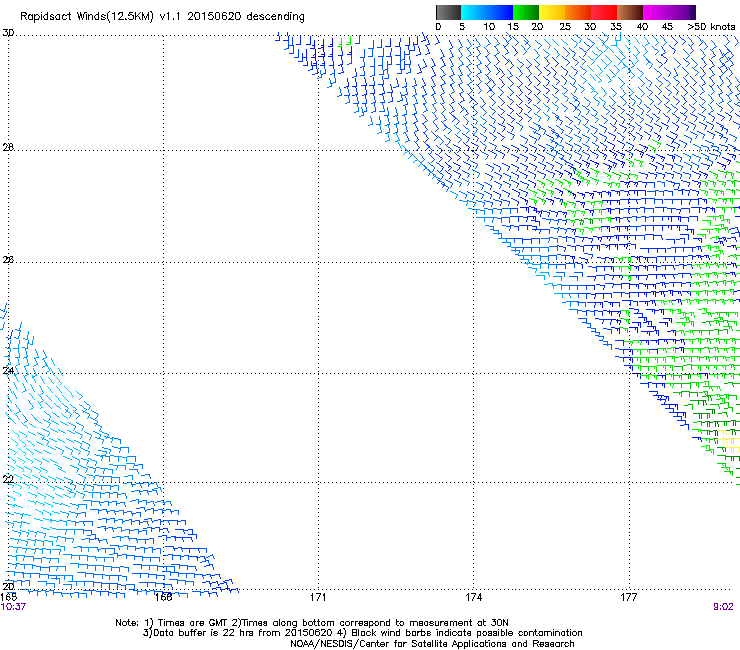Click the '0' label under the color bar

tap(438, 27)
